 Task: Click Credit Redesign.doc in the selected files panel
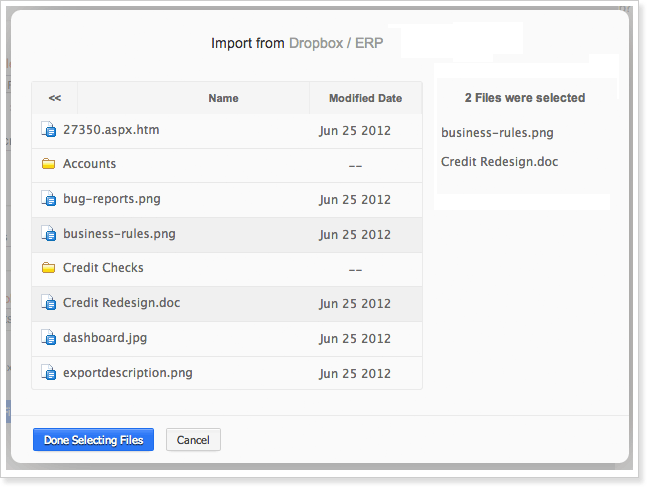500,162
